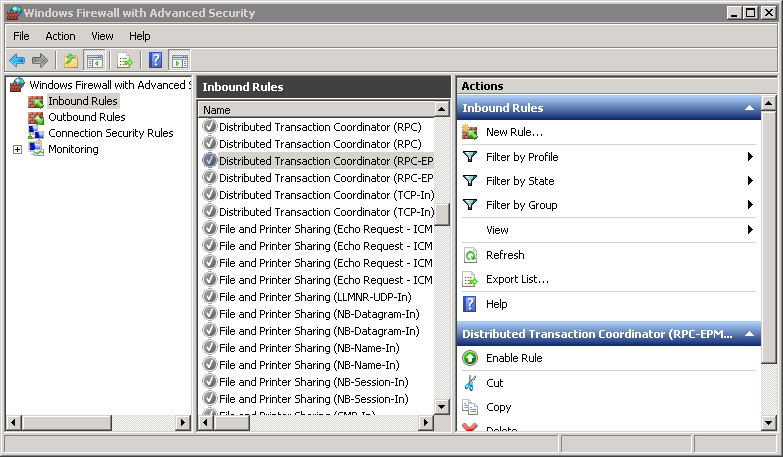Select Outbound Rules in the tree
Image resolution: width=783 pixels, height=457 pixels.
click(x=86, y=117)
